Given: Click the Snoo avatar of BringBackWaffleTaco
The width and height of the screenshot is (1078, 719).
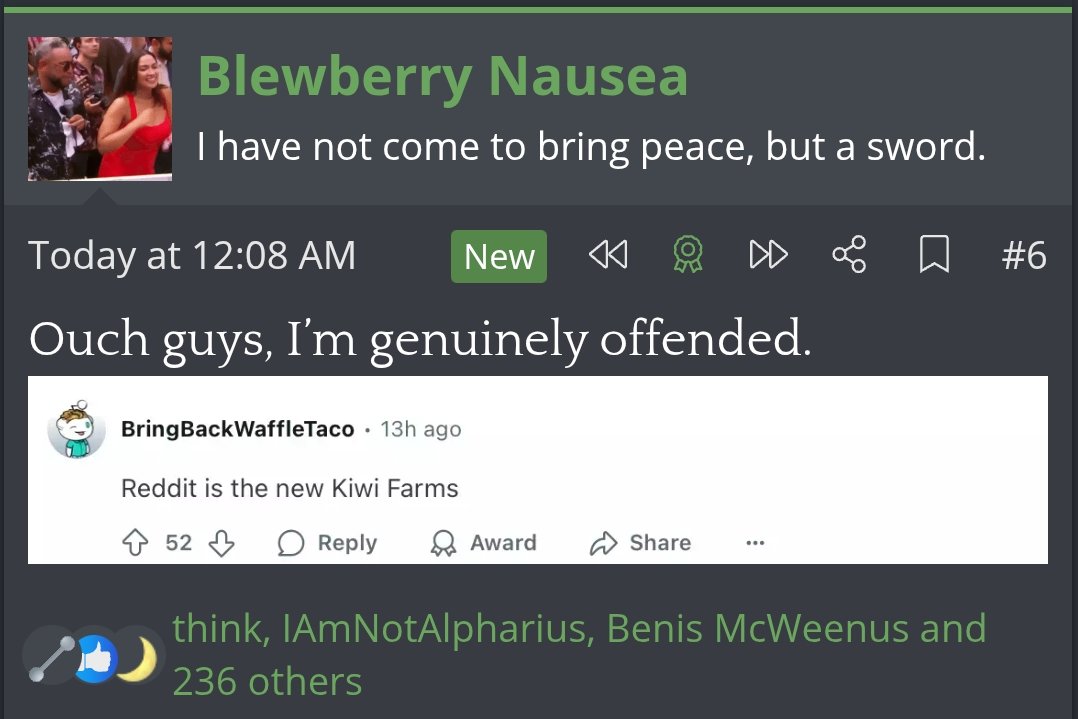Looking at the screenshot, I should (77, 430).
